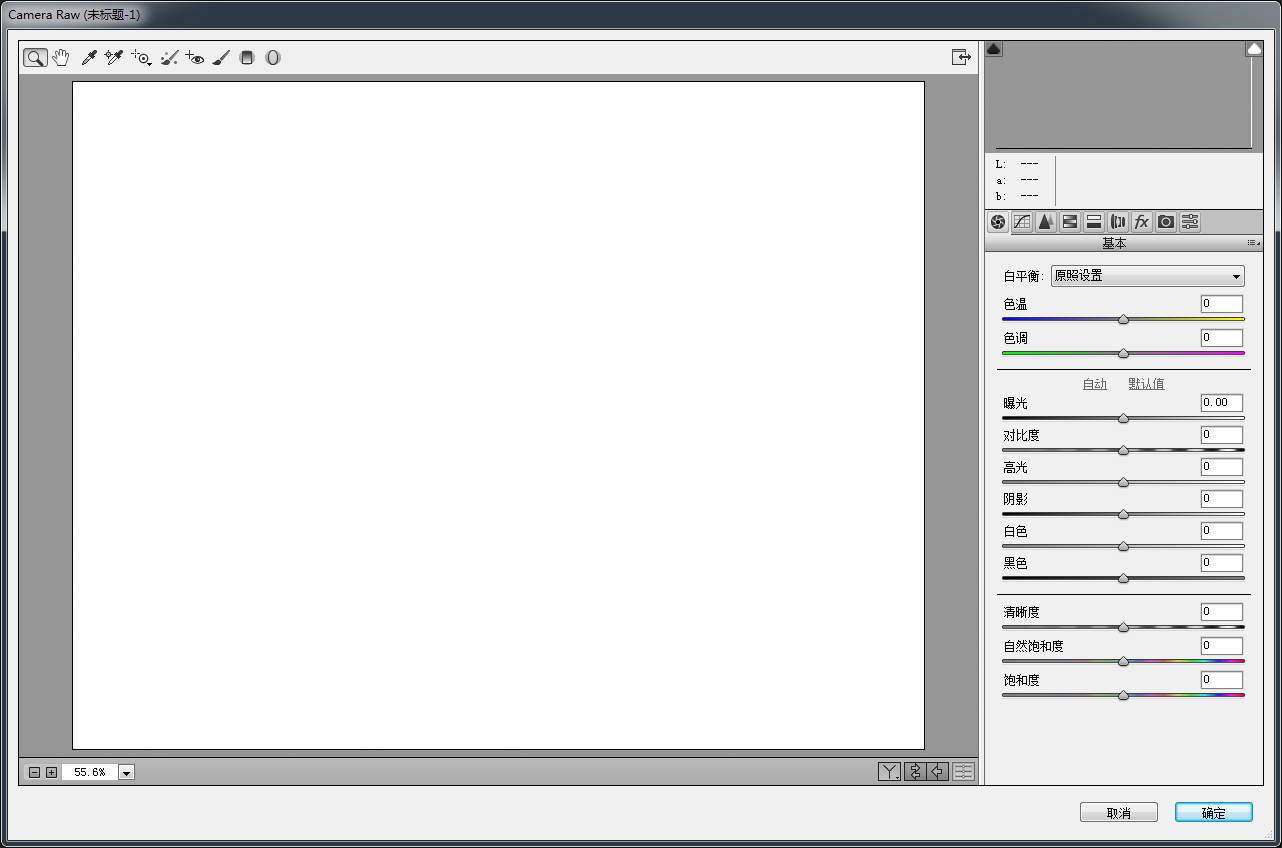1282x848 pixels.
Task: Open the 白平衡 preset dropdown
Action: click(1147, 276)
